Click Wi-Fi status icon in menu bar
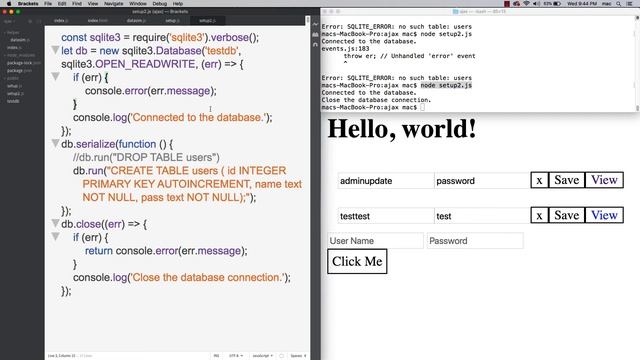640x360 pixels. point(526,3)
